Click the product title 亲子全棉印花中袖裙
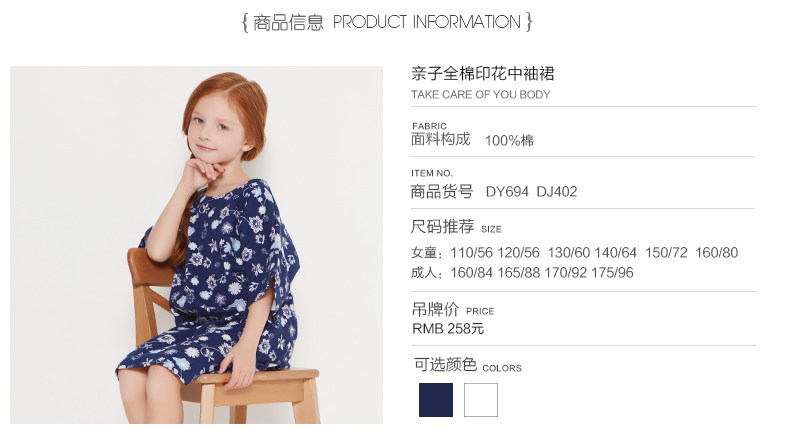The width and height of the screenshot is (790, 429). click(x=483, y=74)
